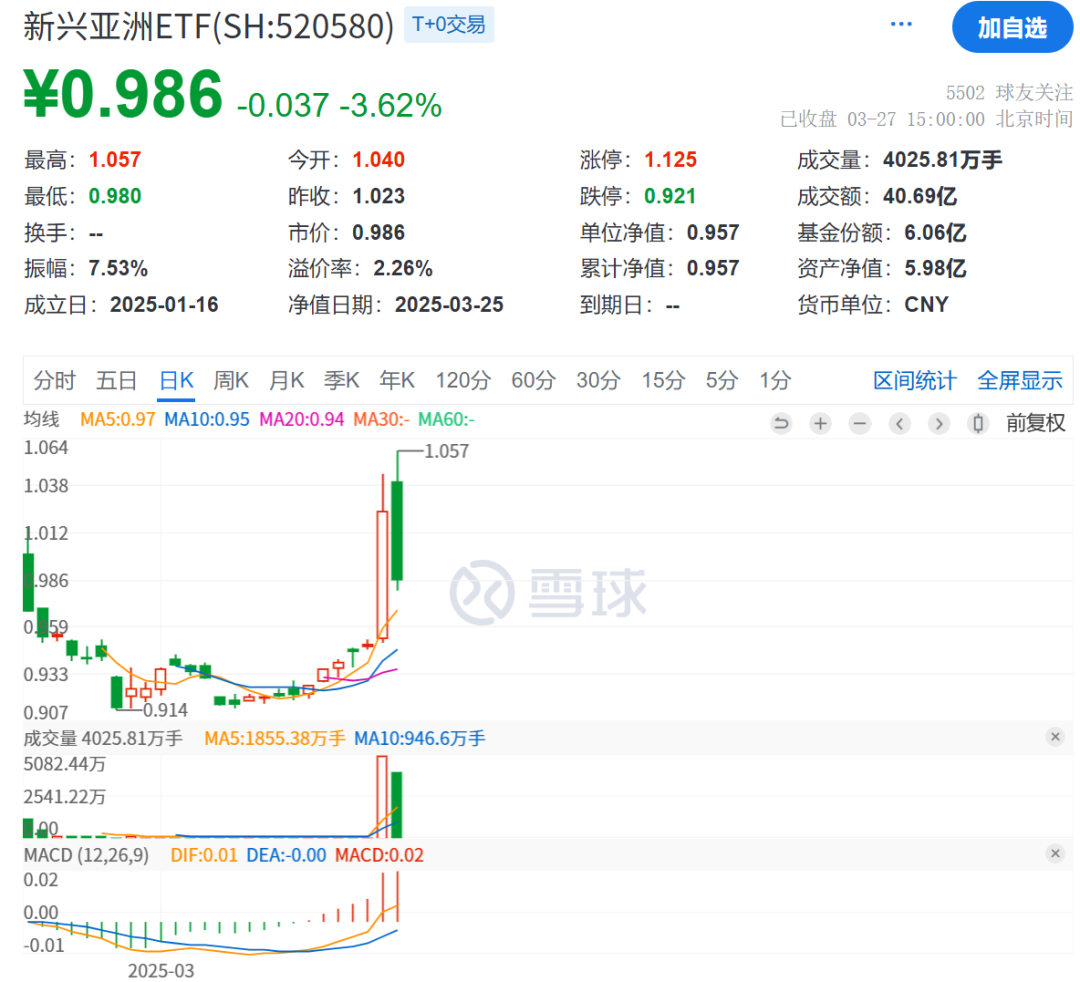The width and height of the screenshot is (1080, 982).
Task: Click the current price ¥0.986
Action: pyautogui.click(x=123, y=94)
